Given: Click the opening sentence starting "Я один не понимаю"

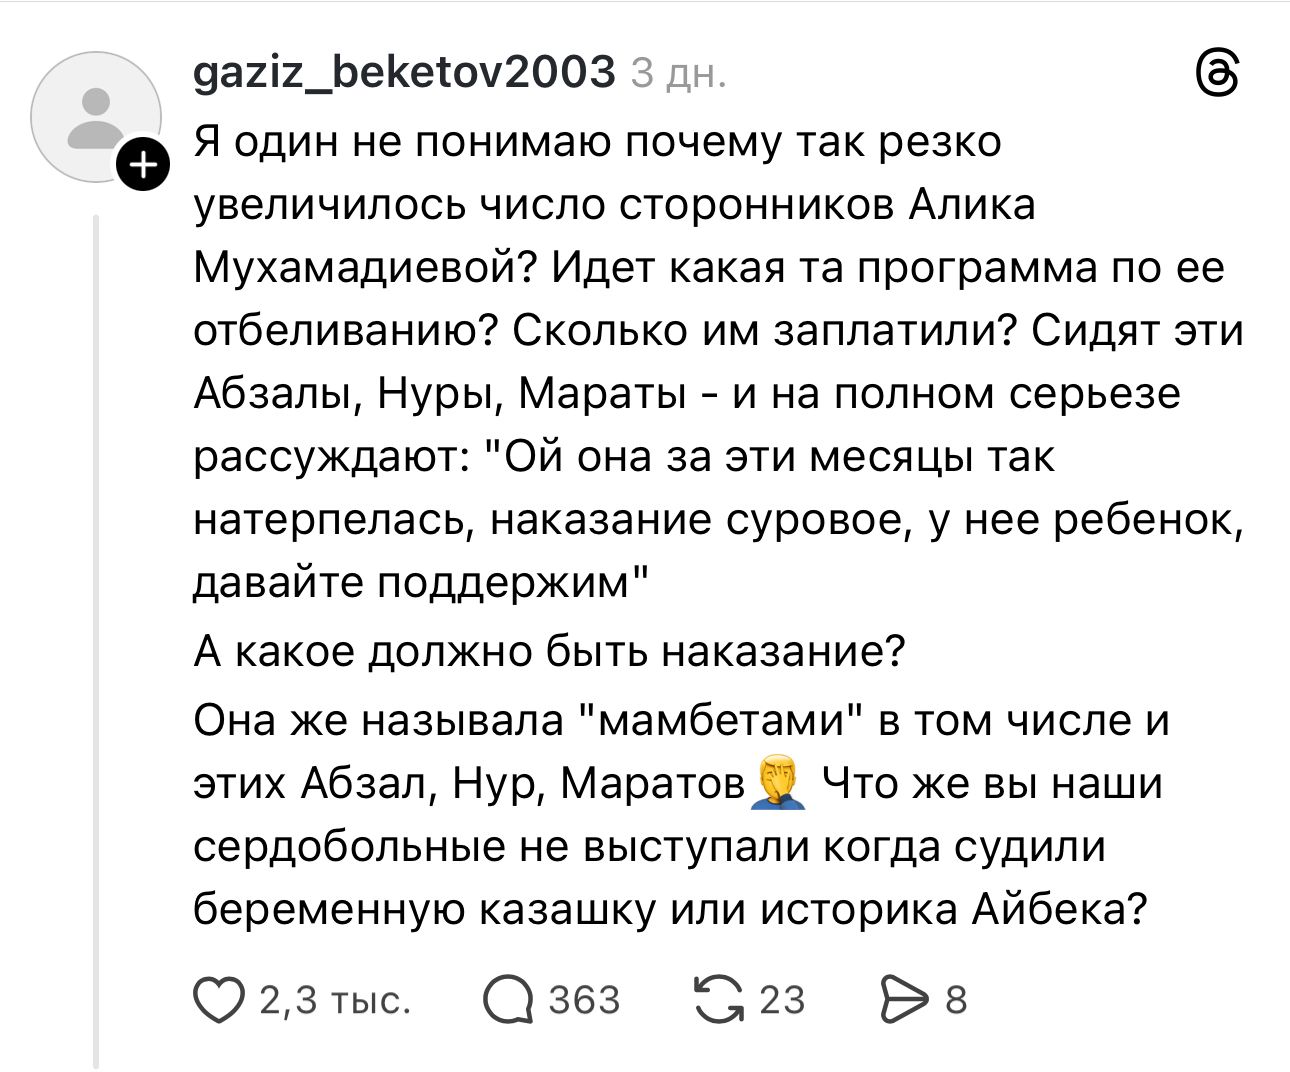Looking at the screenshot, I should click(597, 143).
